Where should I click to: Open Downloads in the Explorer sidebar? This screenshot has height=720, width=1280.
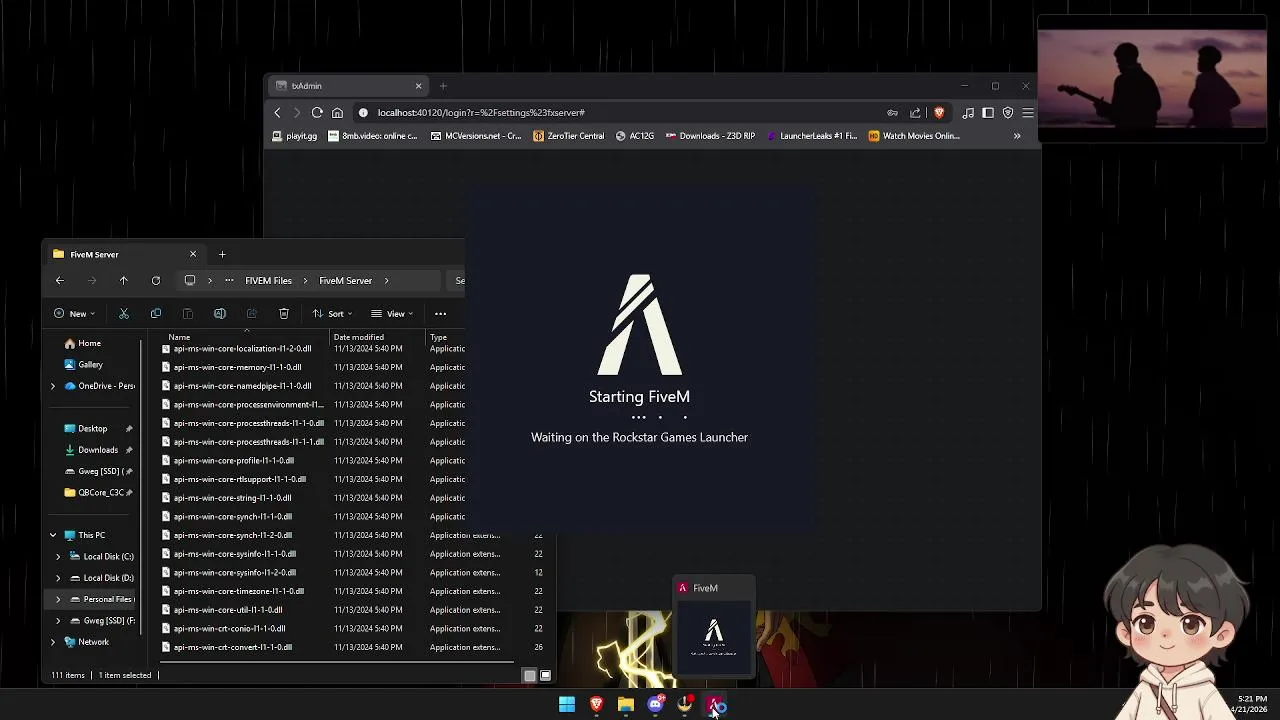98,450
